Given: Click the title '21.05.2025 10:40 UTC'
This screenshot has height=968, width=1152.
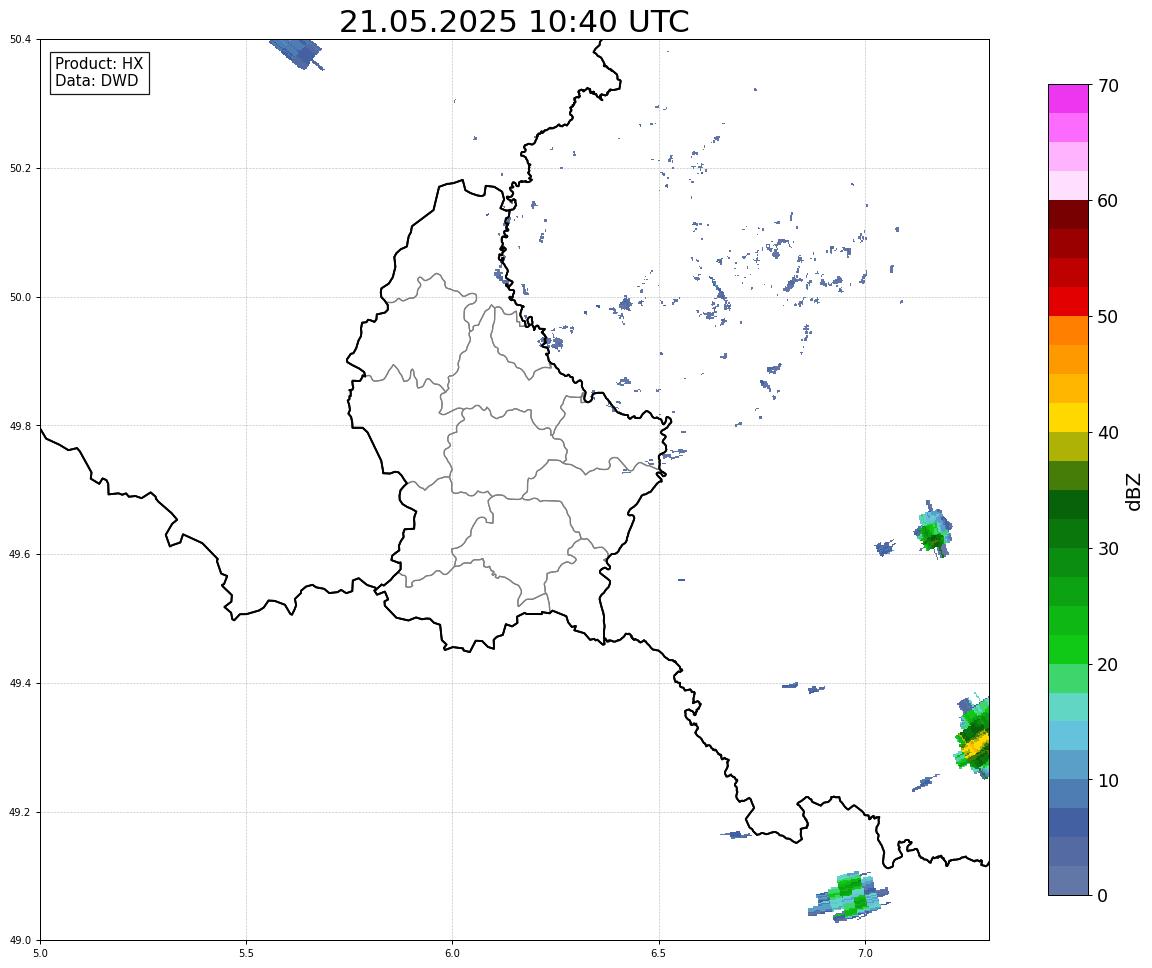Looking at the screenshot, I should click(514, 21).
